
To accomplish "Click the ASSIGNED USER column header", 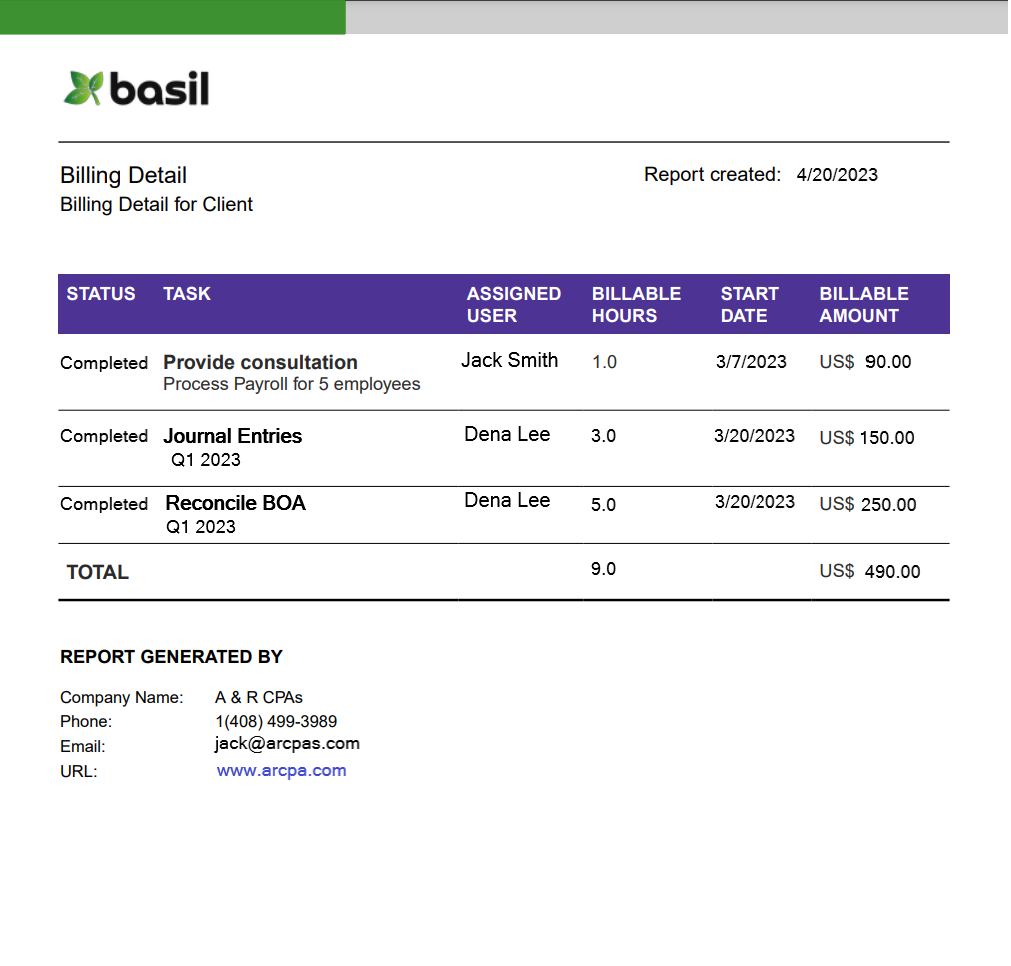I will point(513,304).
